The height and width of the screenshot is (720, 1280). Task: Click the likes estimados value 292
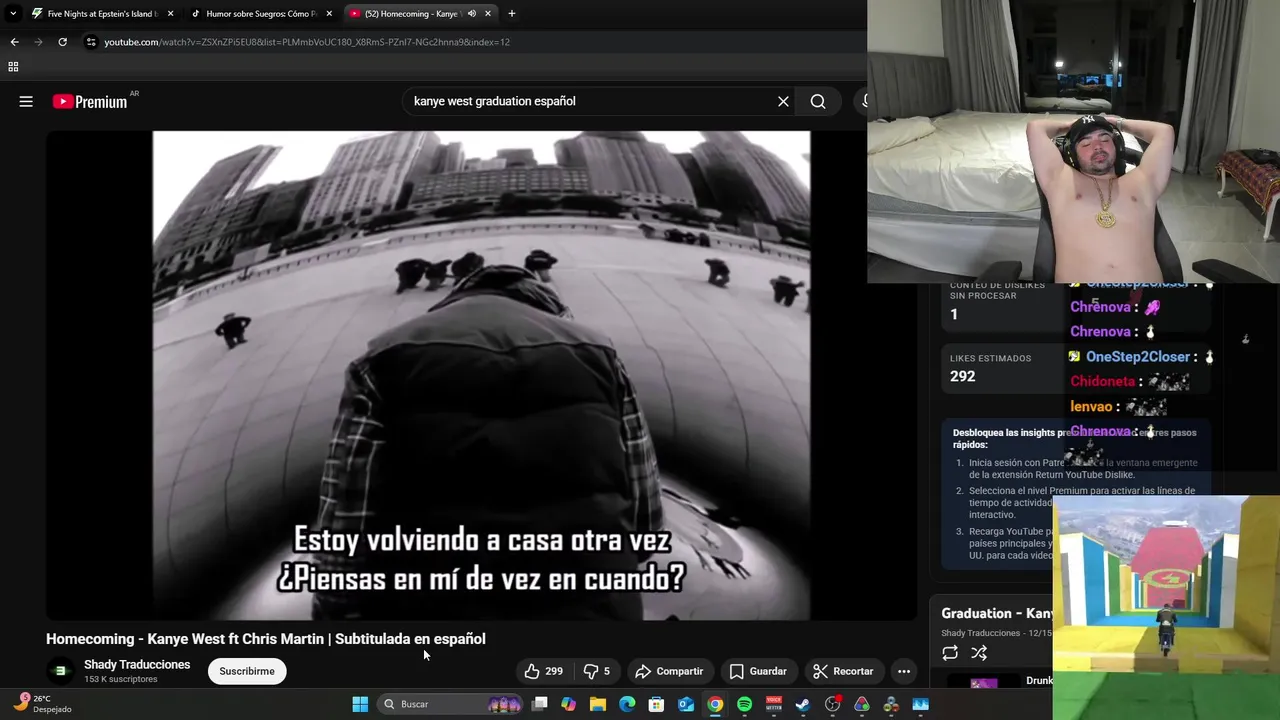click(x=962, y=376)
